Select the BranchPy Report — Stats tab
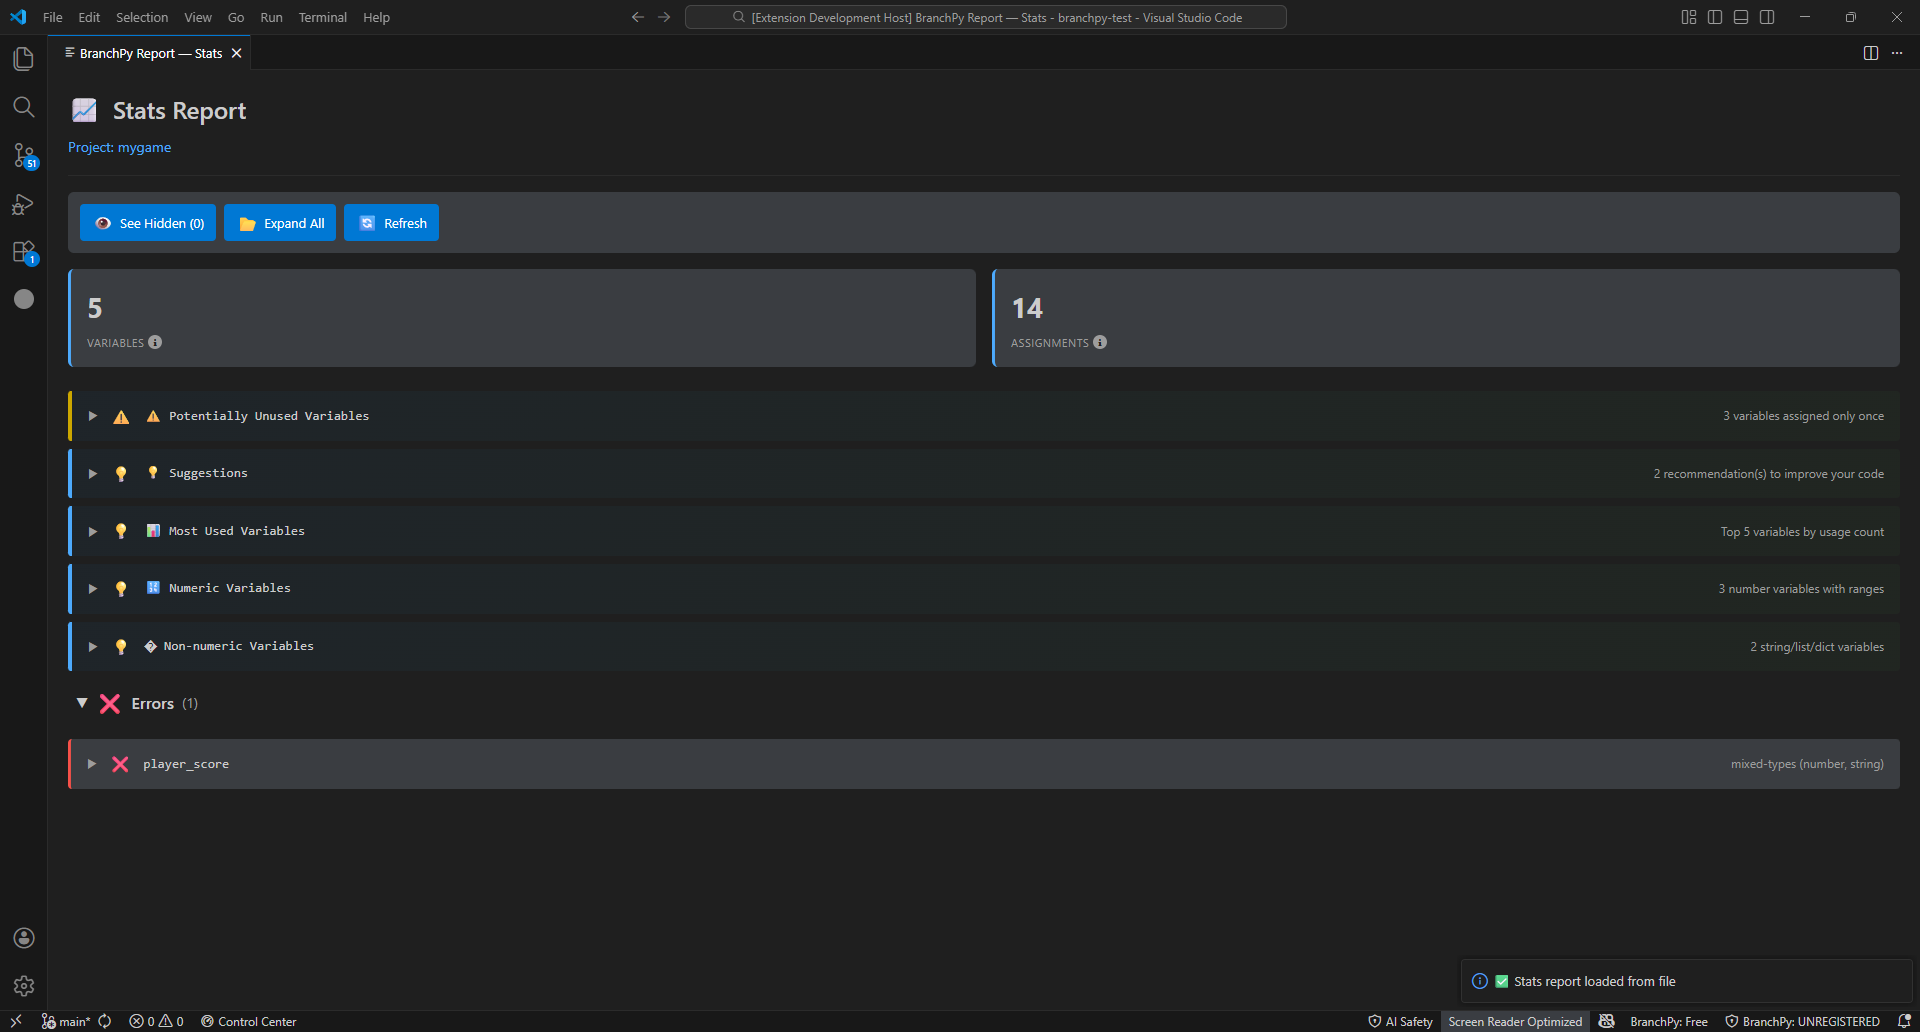 click(150, 53)
